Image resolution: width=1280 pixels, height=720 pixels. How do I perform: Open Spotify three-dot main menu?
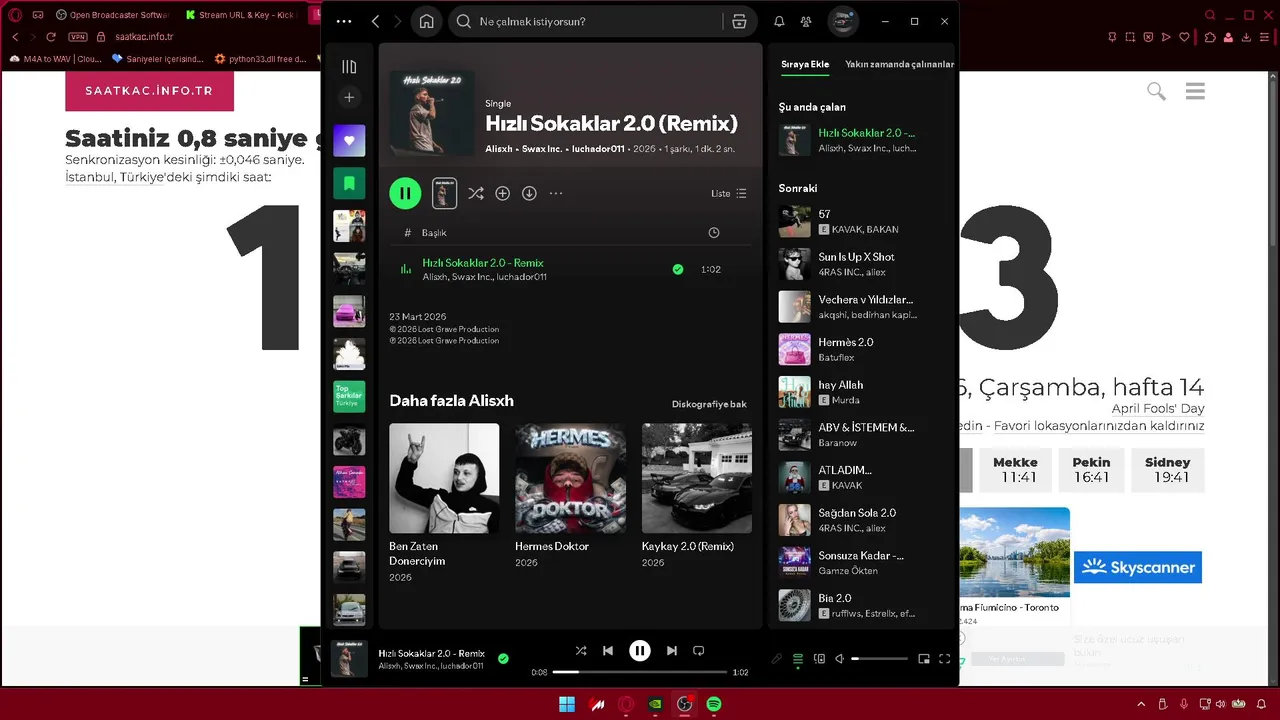[x=344, y=21]
